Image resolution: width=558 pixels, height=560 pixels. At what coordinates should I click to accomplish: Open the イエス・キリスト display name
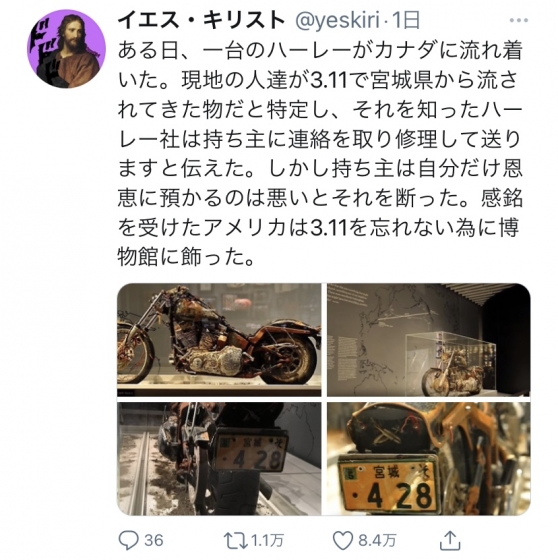tap(201, 20)
